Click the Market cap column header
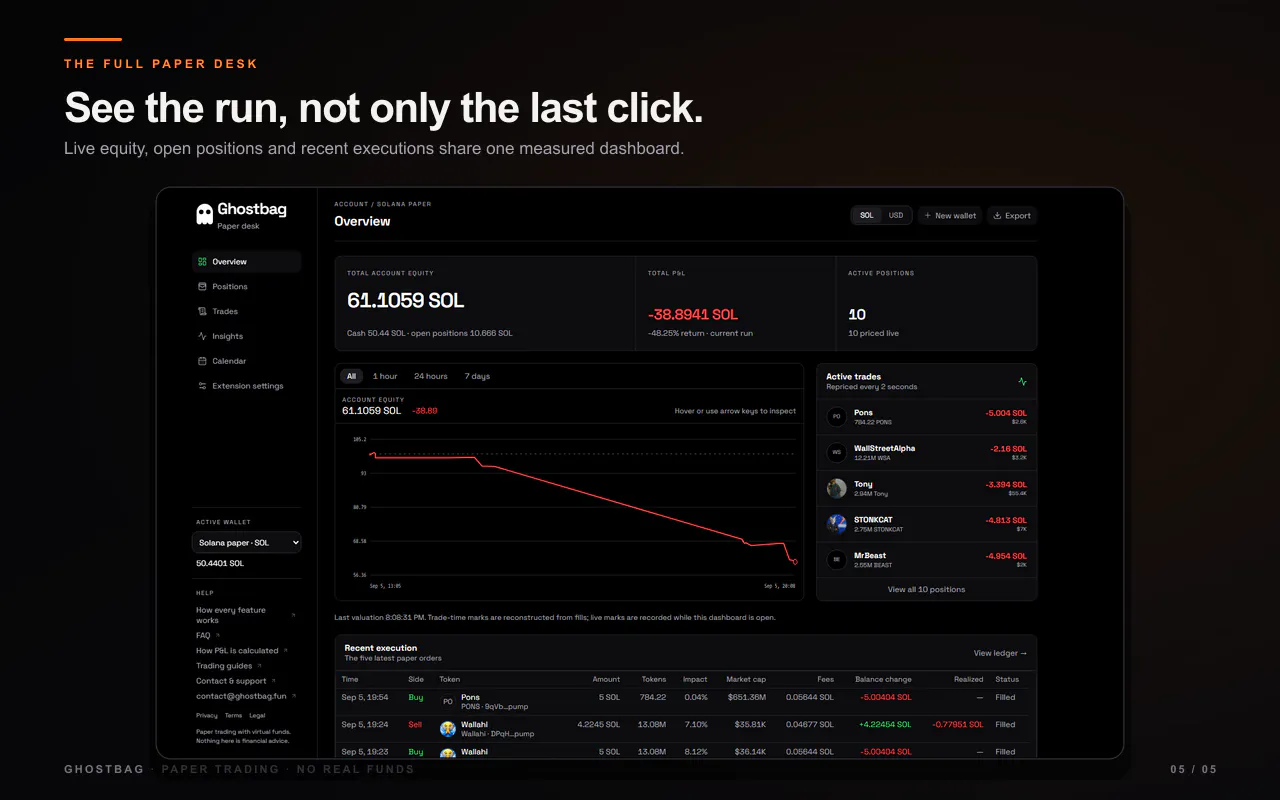1280x800 pixels. (x=746, y=680)
